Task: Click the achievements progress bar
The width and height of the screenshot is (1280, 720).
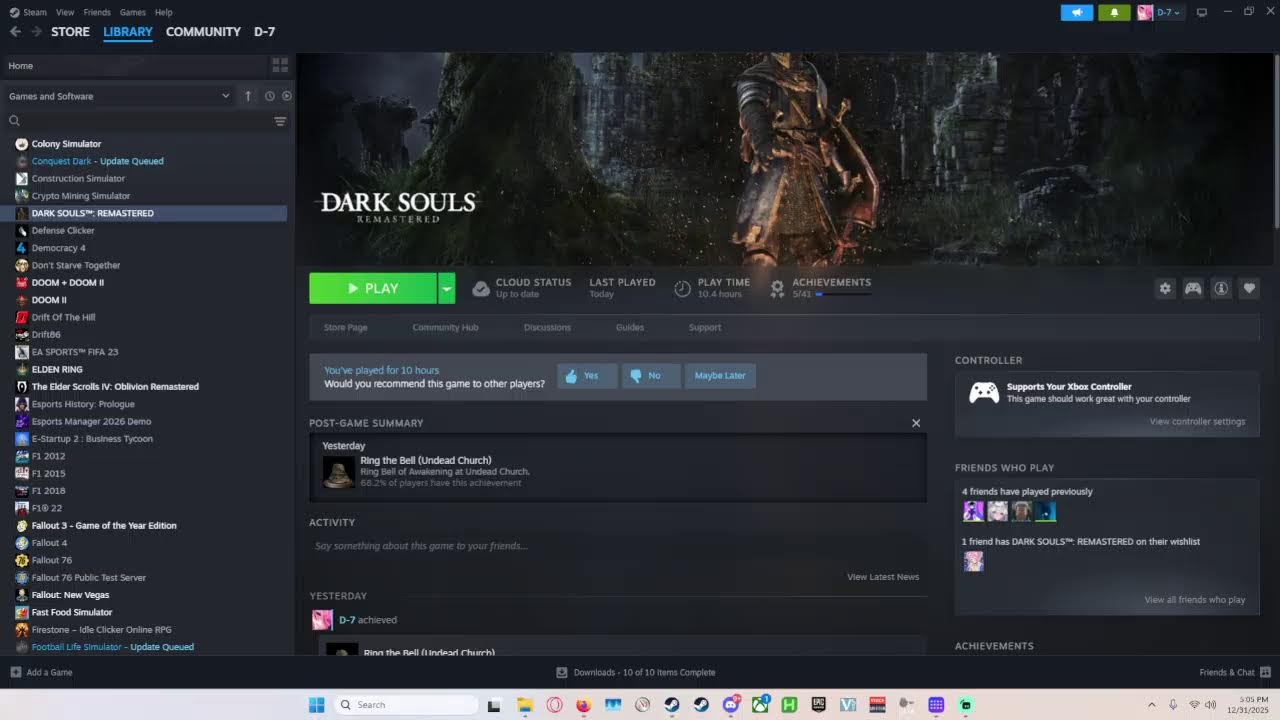Action: coord(843,295)
